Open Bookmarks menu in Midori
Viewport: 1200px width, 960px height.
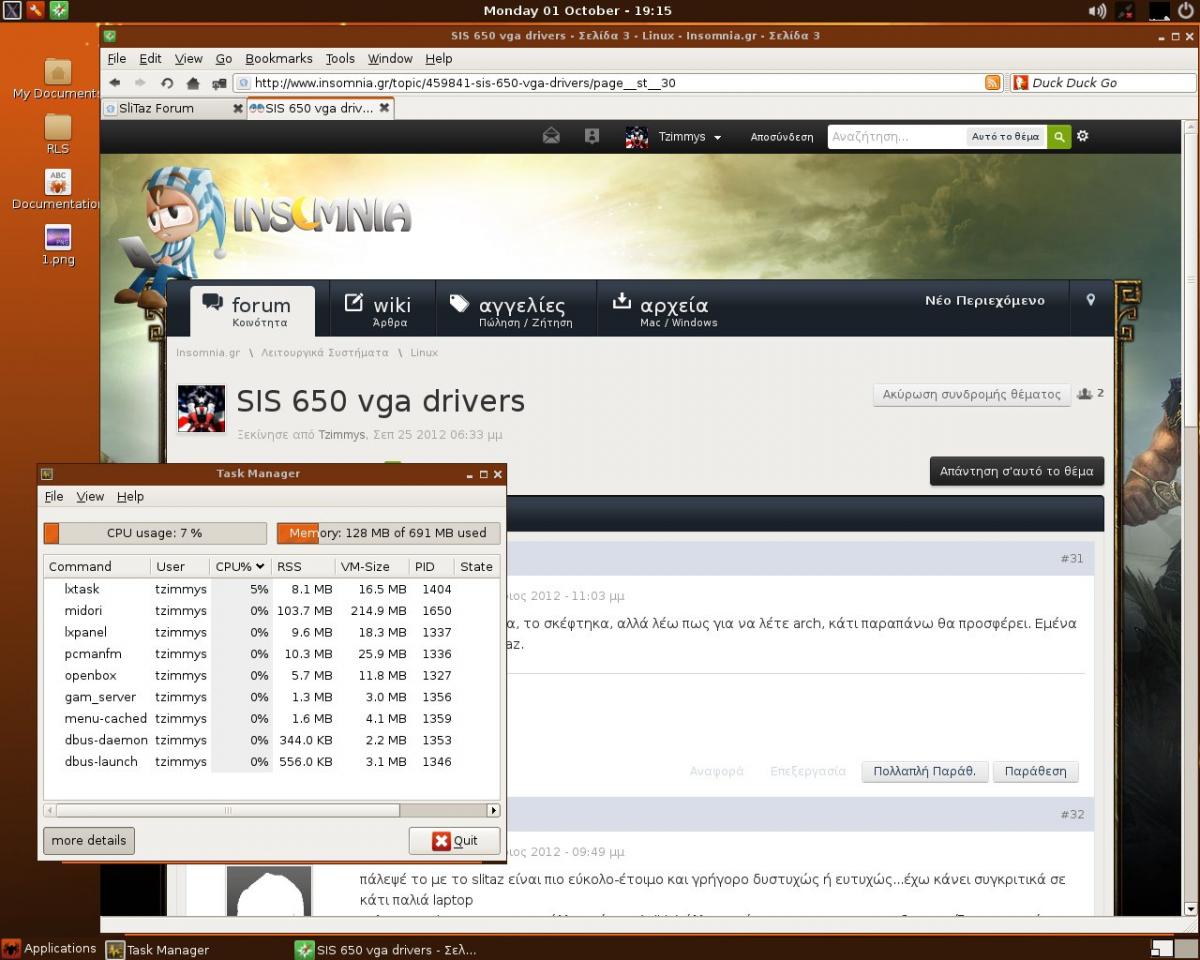click(279, 59)
